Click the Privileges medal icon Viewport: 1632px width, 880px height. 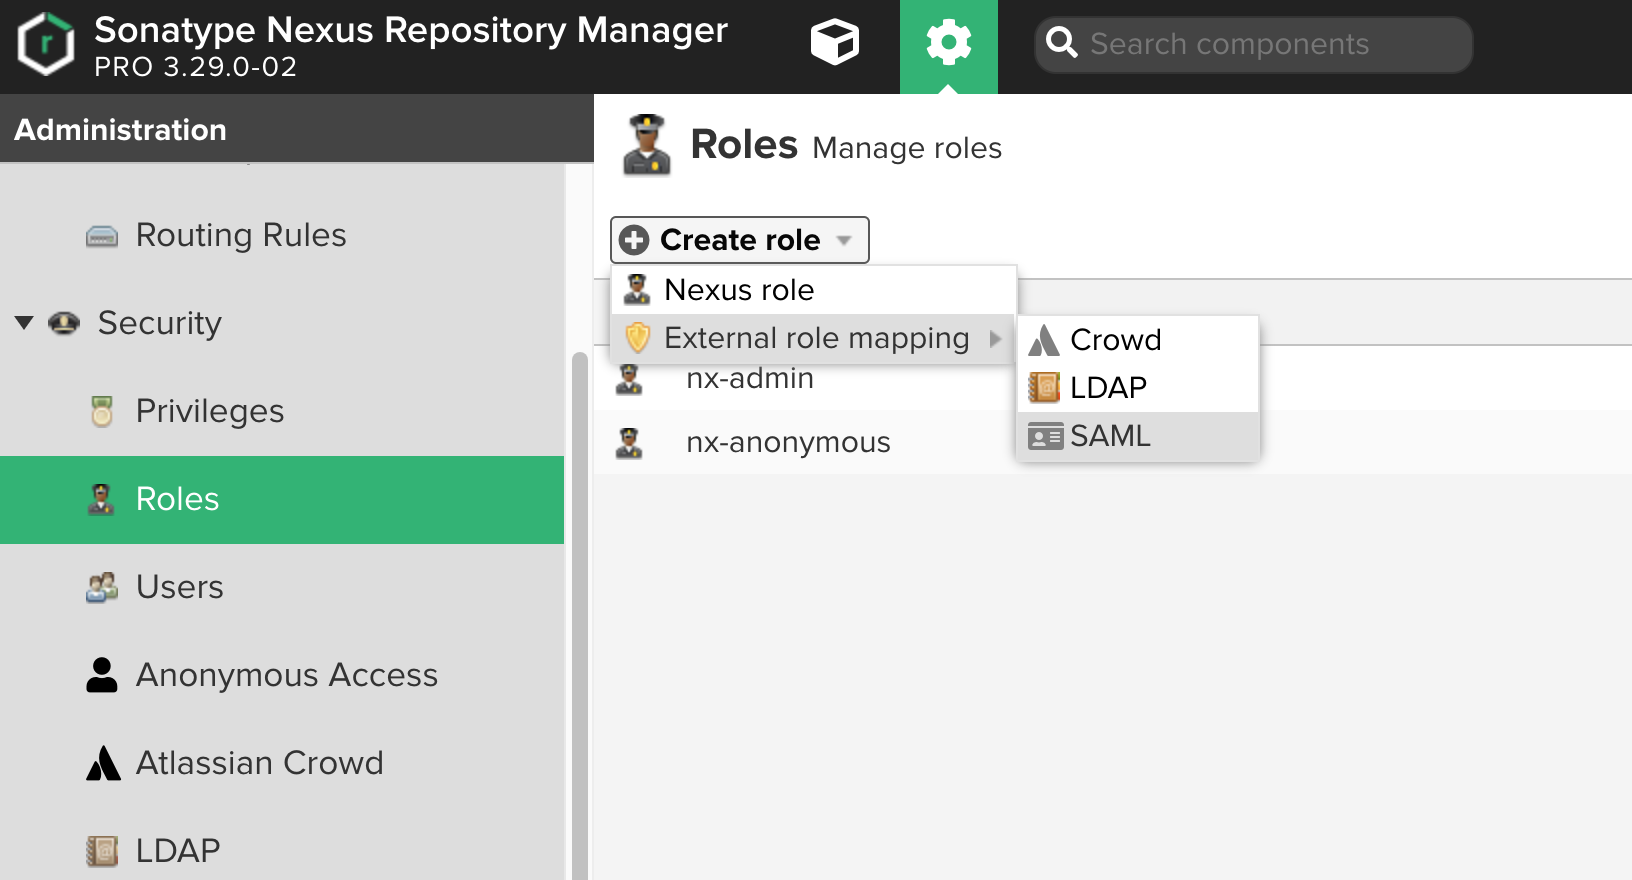102,411
